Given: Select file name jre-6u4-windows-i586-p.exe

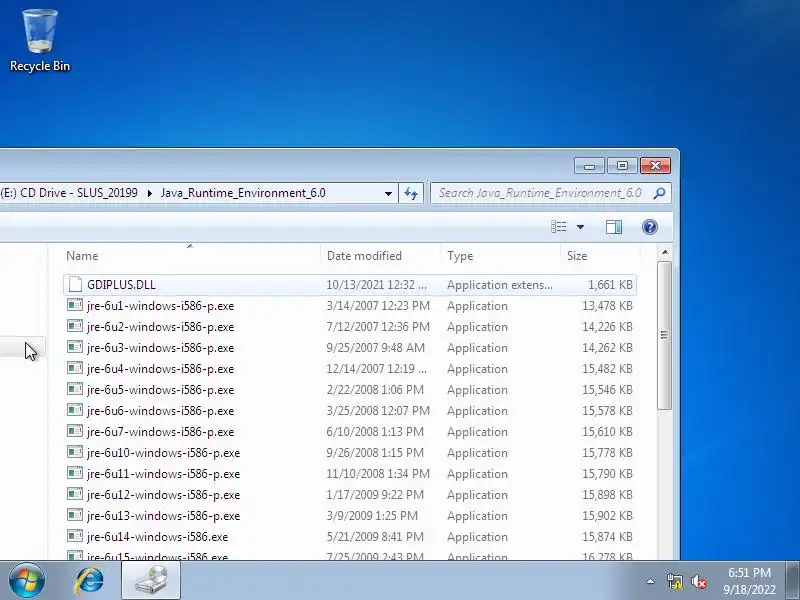Looking at the screenshot, I should [x=160, y=368].
